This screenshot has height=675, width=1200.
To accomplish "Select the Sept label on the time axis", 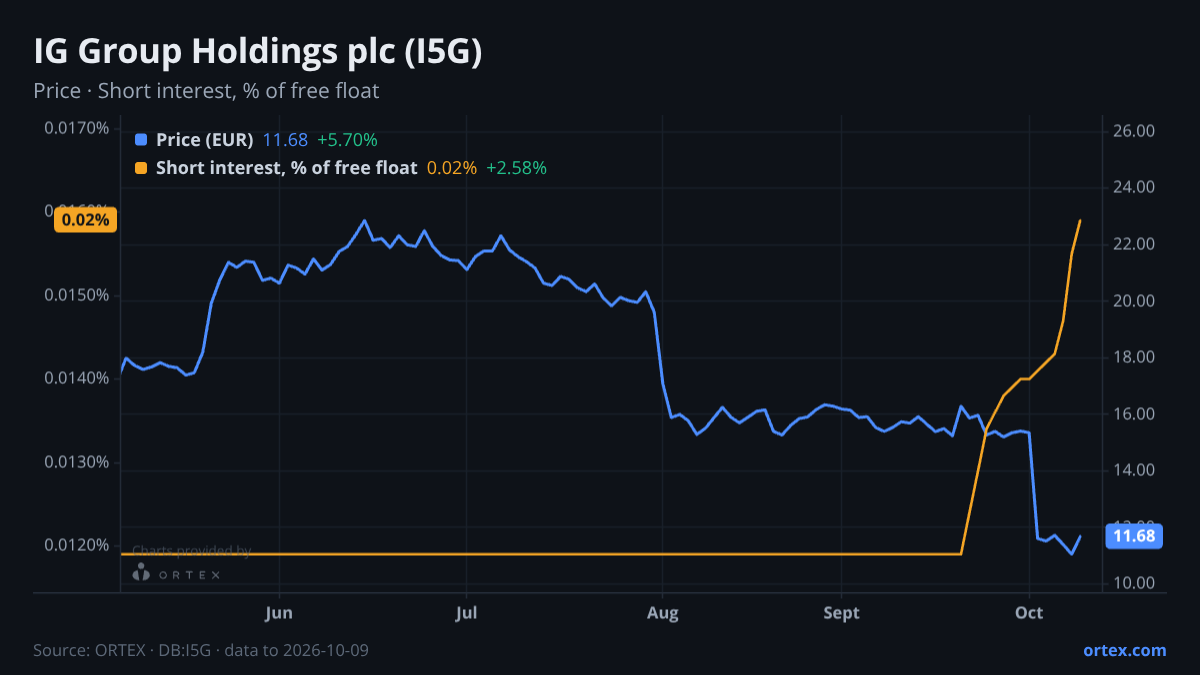I will (x=841, y=613).
